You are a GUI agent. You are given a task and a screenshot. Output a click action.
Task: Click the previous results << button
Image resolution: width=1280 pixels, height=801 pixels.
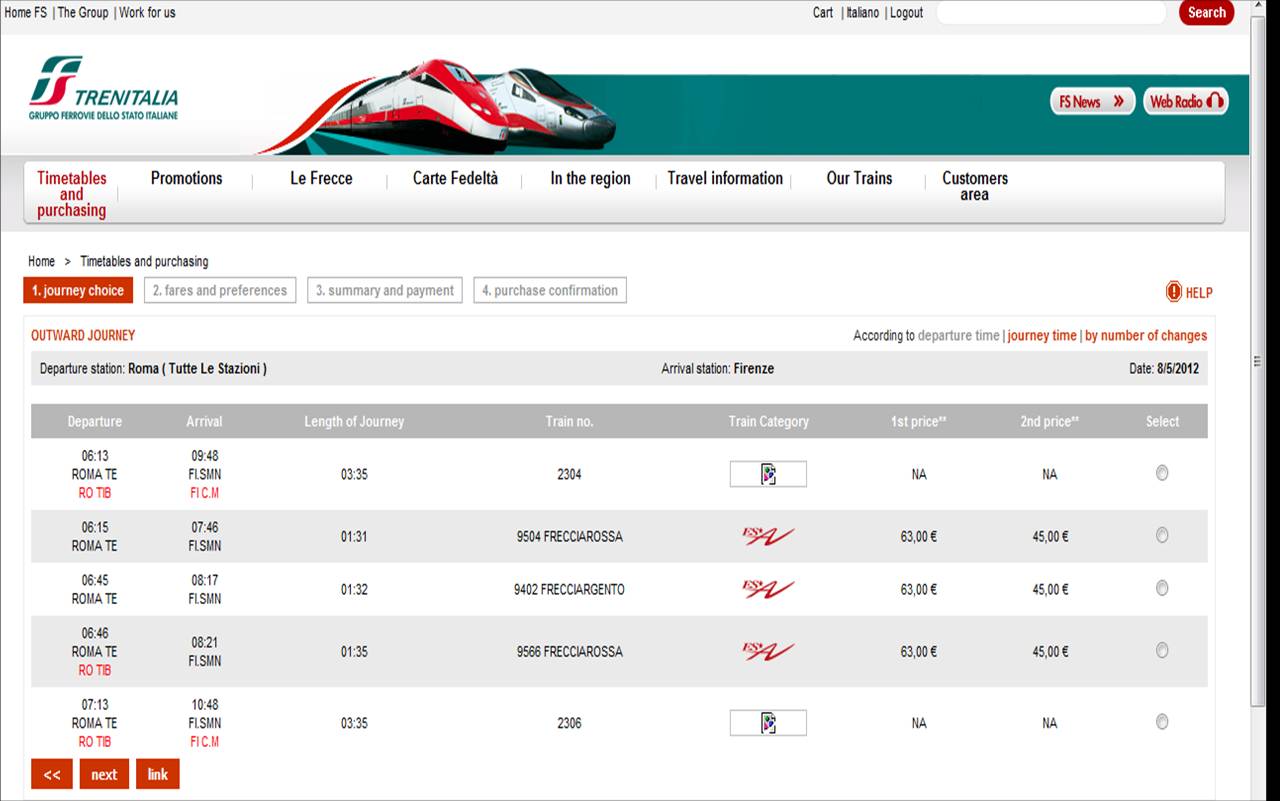pos(52,774)
